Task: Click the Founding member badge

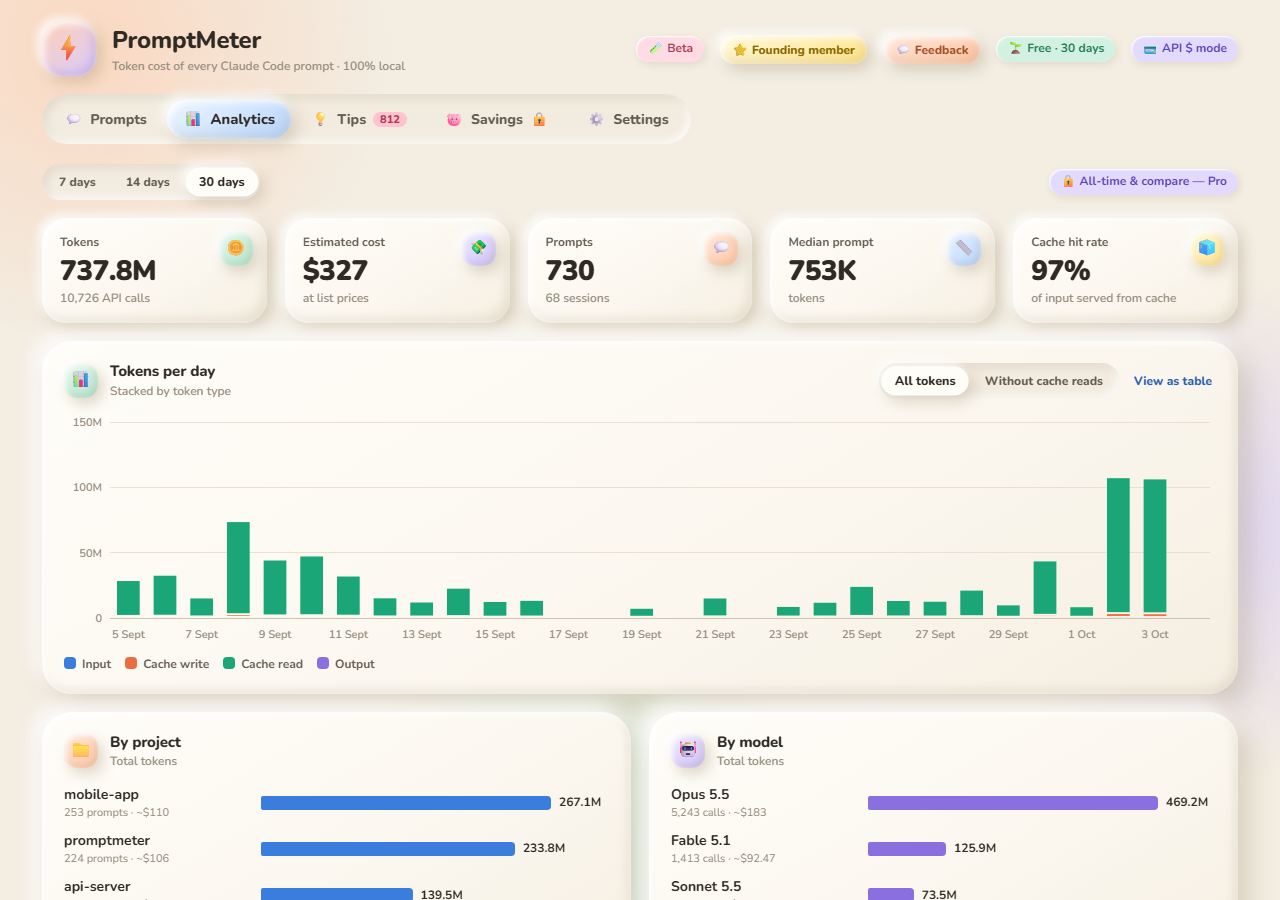Action: [x=794, y=50]
